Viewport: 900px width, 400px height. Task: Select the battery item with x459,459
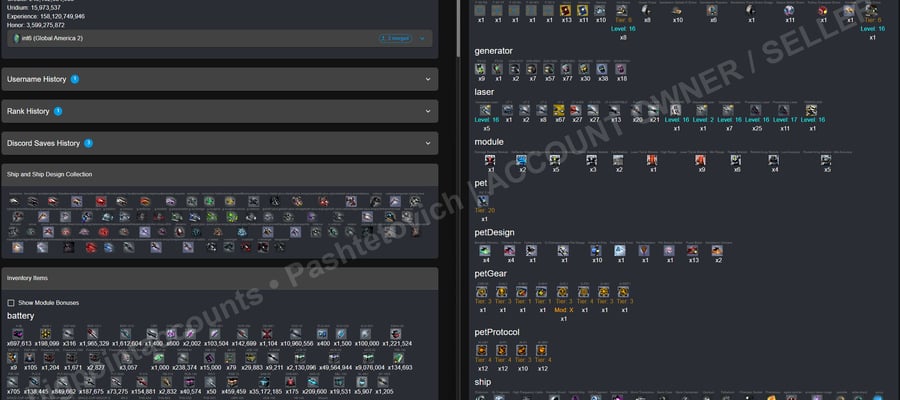pyautogui.click(x=232, y=382)
